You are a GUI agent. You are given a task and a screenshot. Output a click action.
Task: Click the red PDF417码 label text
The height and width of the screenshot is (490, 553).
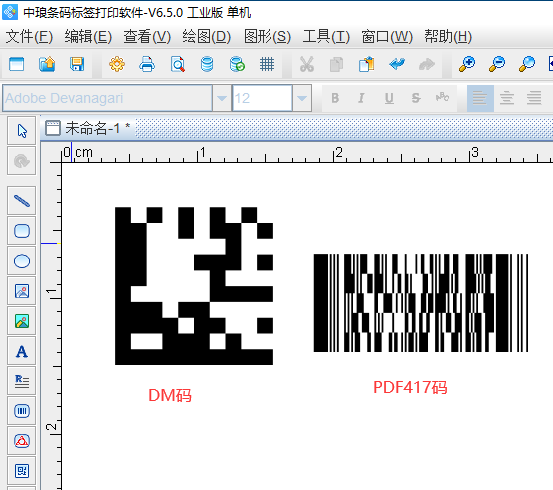410,387
